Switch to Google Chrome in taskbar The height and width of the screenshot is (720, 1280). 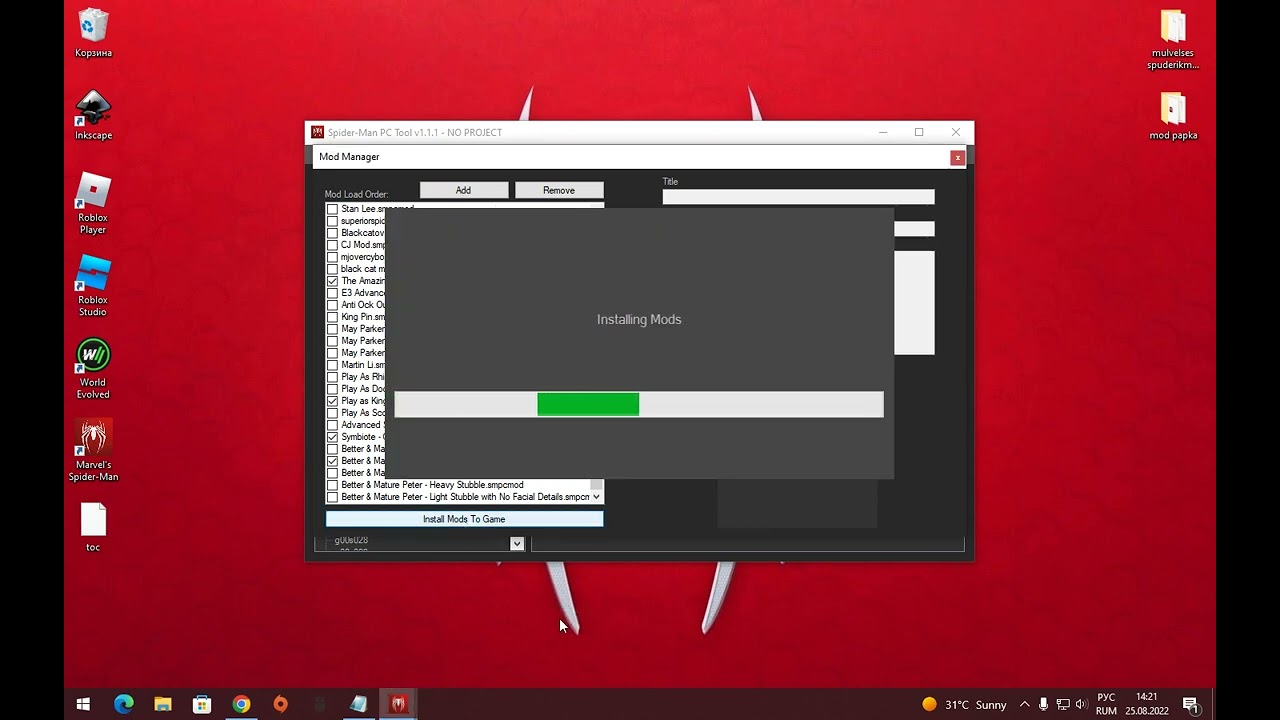241,704
